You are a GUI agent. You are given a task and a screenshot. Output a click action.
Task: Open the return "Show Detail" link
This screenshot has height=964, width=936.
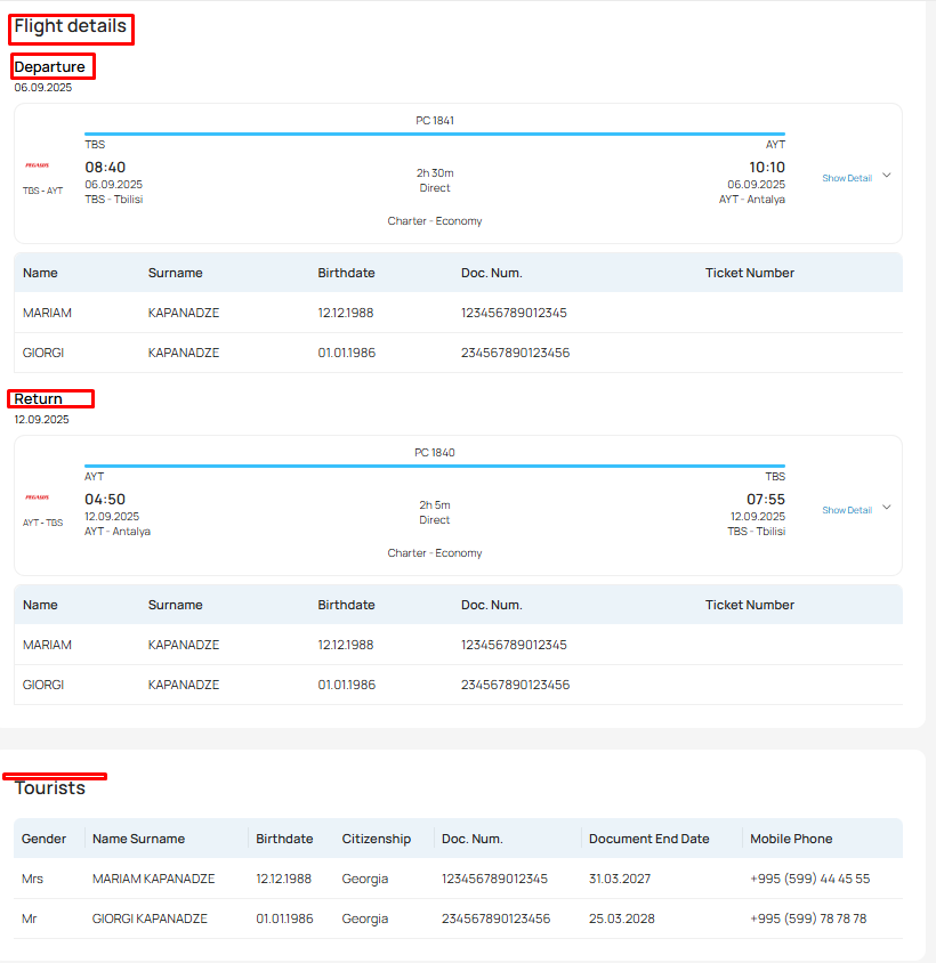pos(845,509)
